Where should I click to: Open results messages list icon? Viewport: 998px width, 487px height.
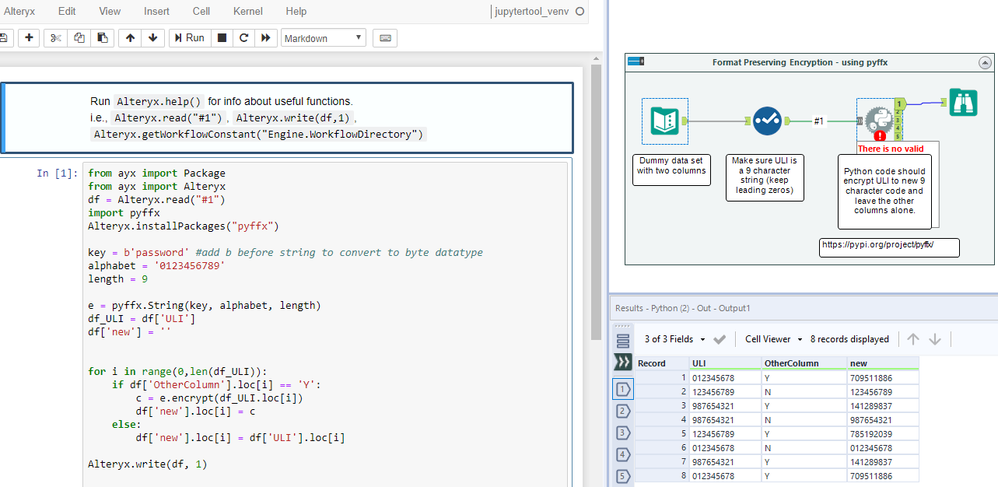(623, 340)
